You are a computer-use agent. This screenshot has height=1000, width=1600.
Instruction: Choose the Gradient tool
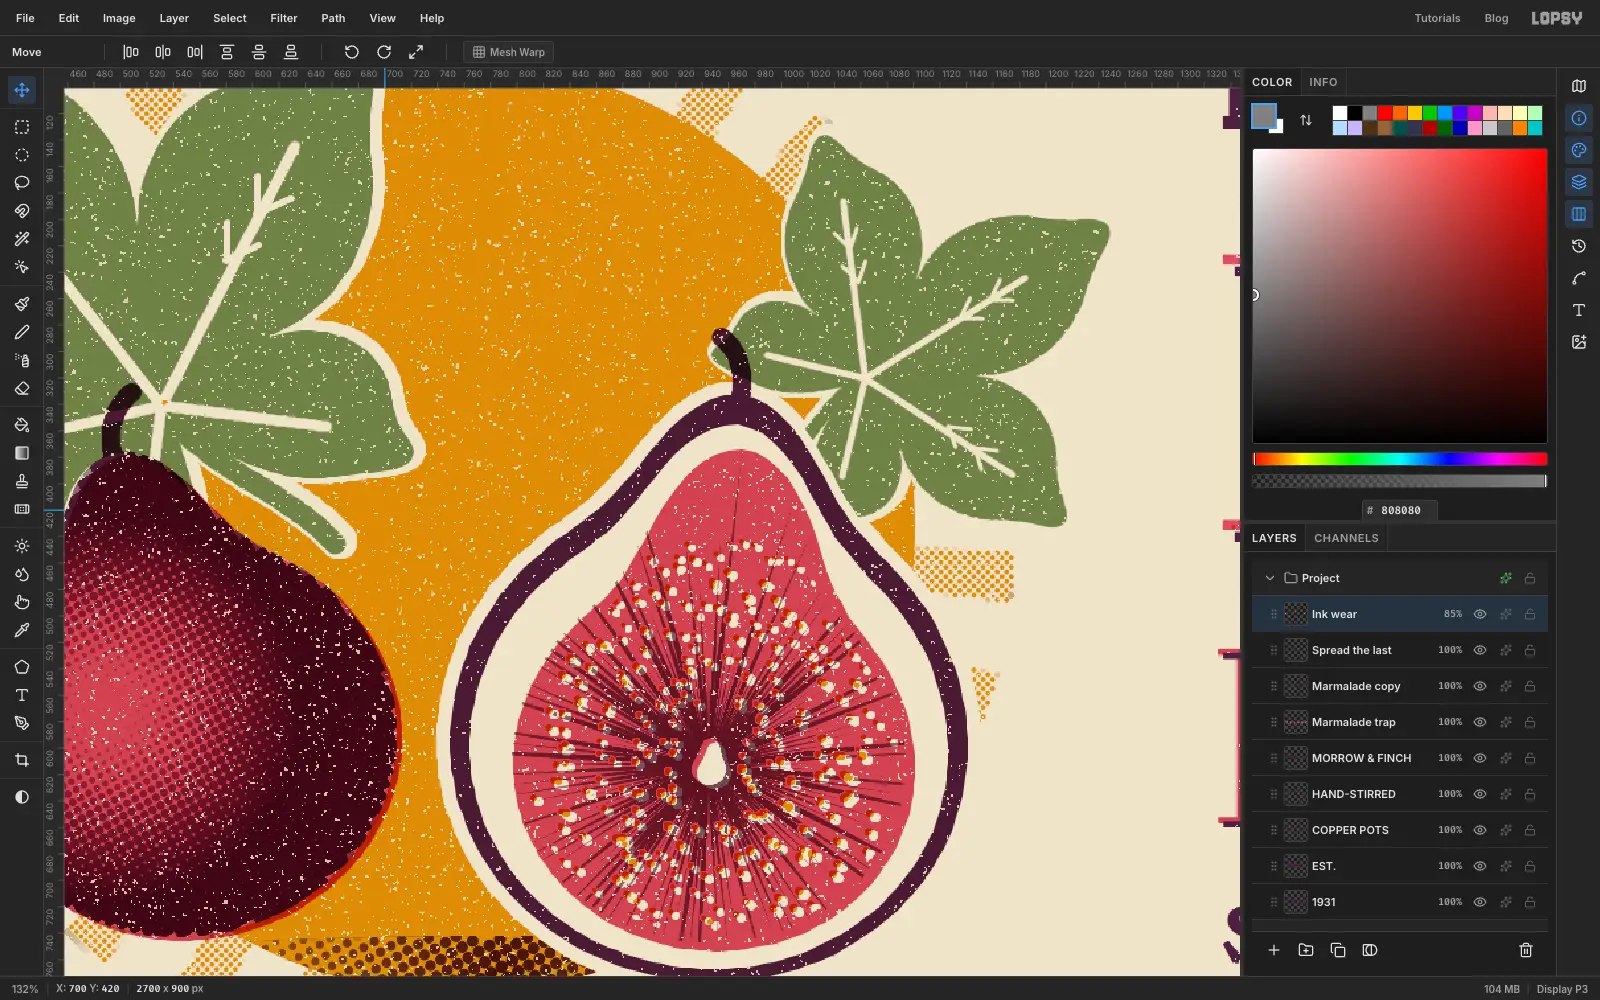point(21,453)
